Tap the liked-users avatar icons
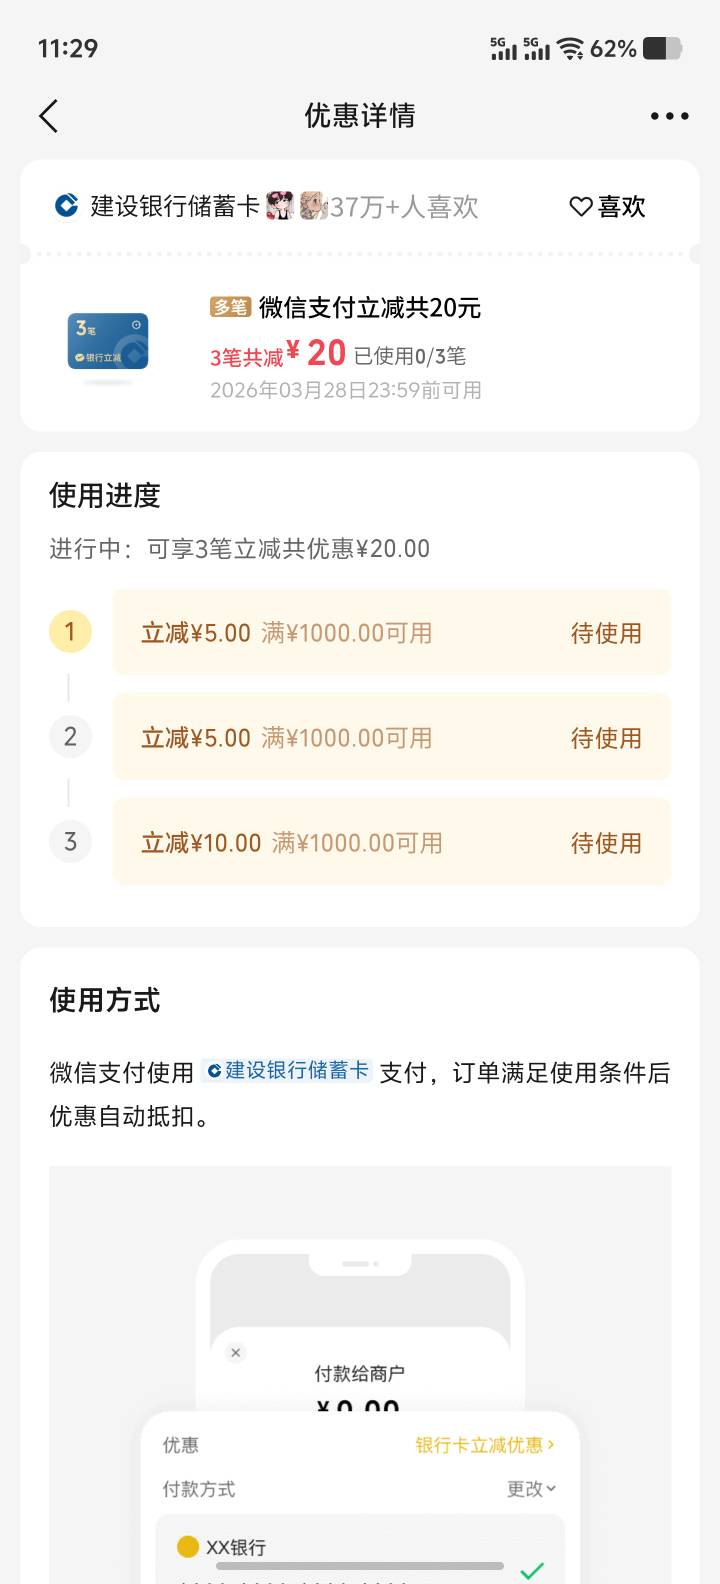This screenshot has width=720, height=1584. [x=296, y=206]
